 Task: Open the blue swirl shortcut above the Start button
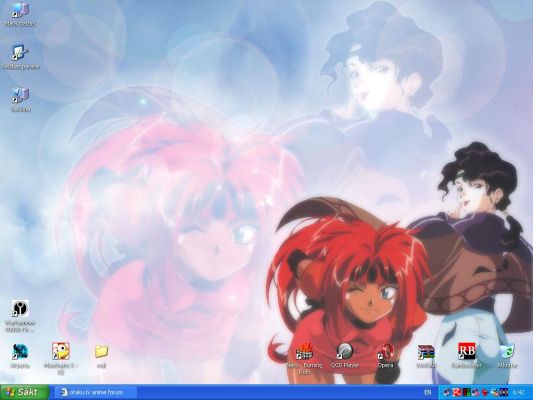20,356
